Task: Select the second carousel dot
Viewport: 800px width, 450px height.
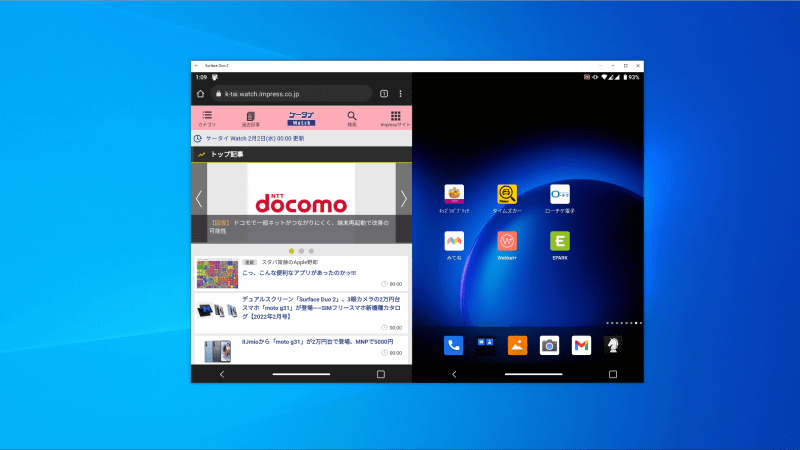Action: click(302, 251)
